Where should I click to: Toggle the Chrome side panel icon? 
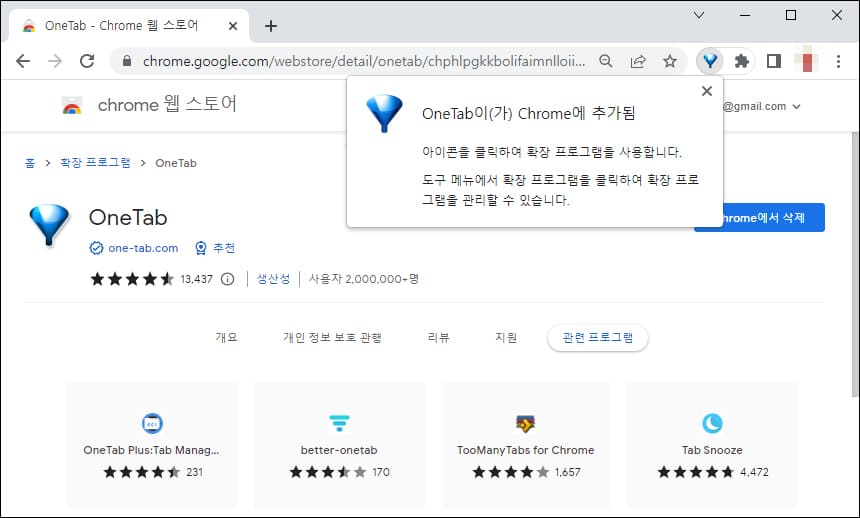[x=774, y=61]
